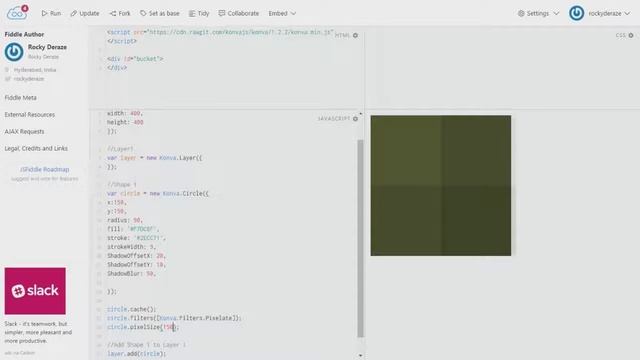640x360 pixels.
Task: Click the Settings gear icon in top bar
Action: click(521, 13)
